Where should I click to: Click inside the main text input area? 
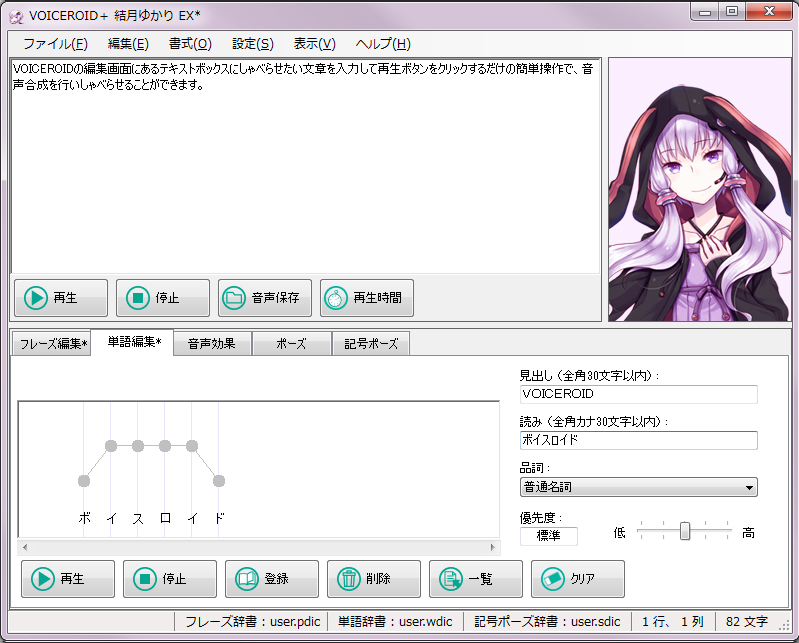[x=306, y=166]
